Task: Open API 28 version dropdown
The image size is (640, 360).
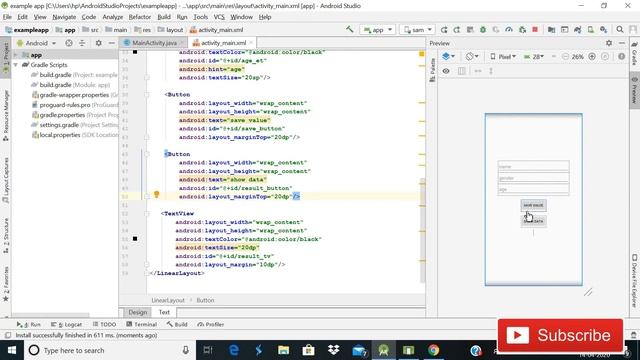Action: pos(534,56)
